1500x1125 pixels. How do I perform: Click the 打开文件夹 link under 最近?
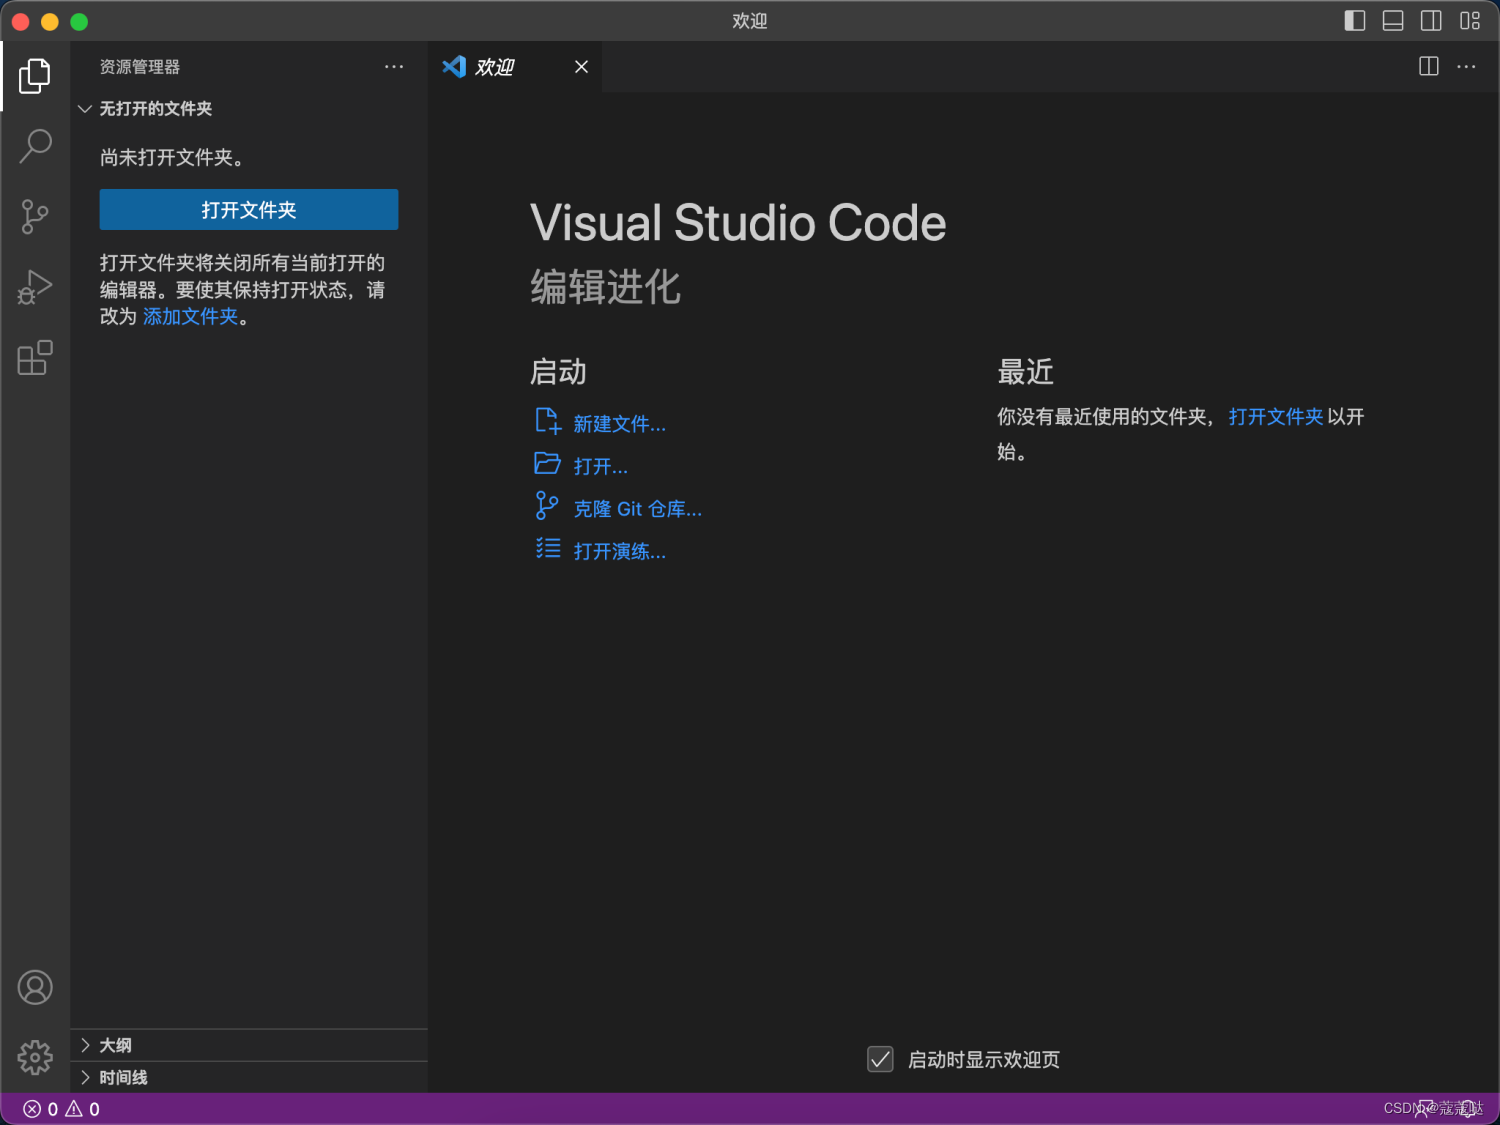tap(1276, 417)
